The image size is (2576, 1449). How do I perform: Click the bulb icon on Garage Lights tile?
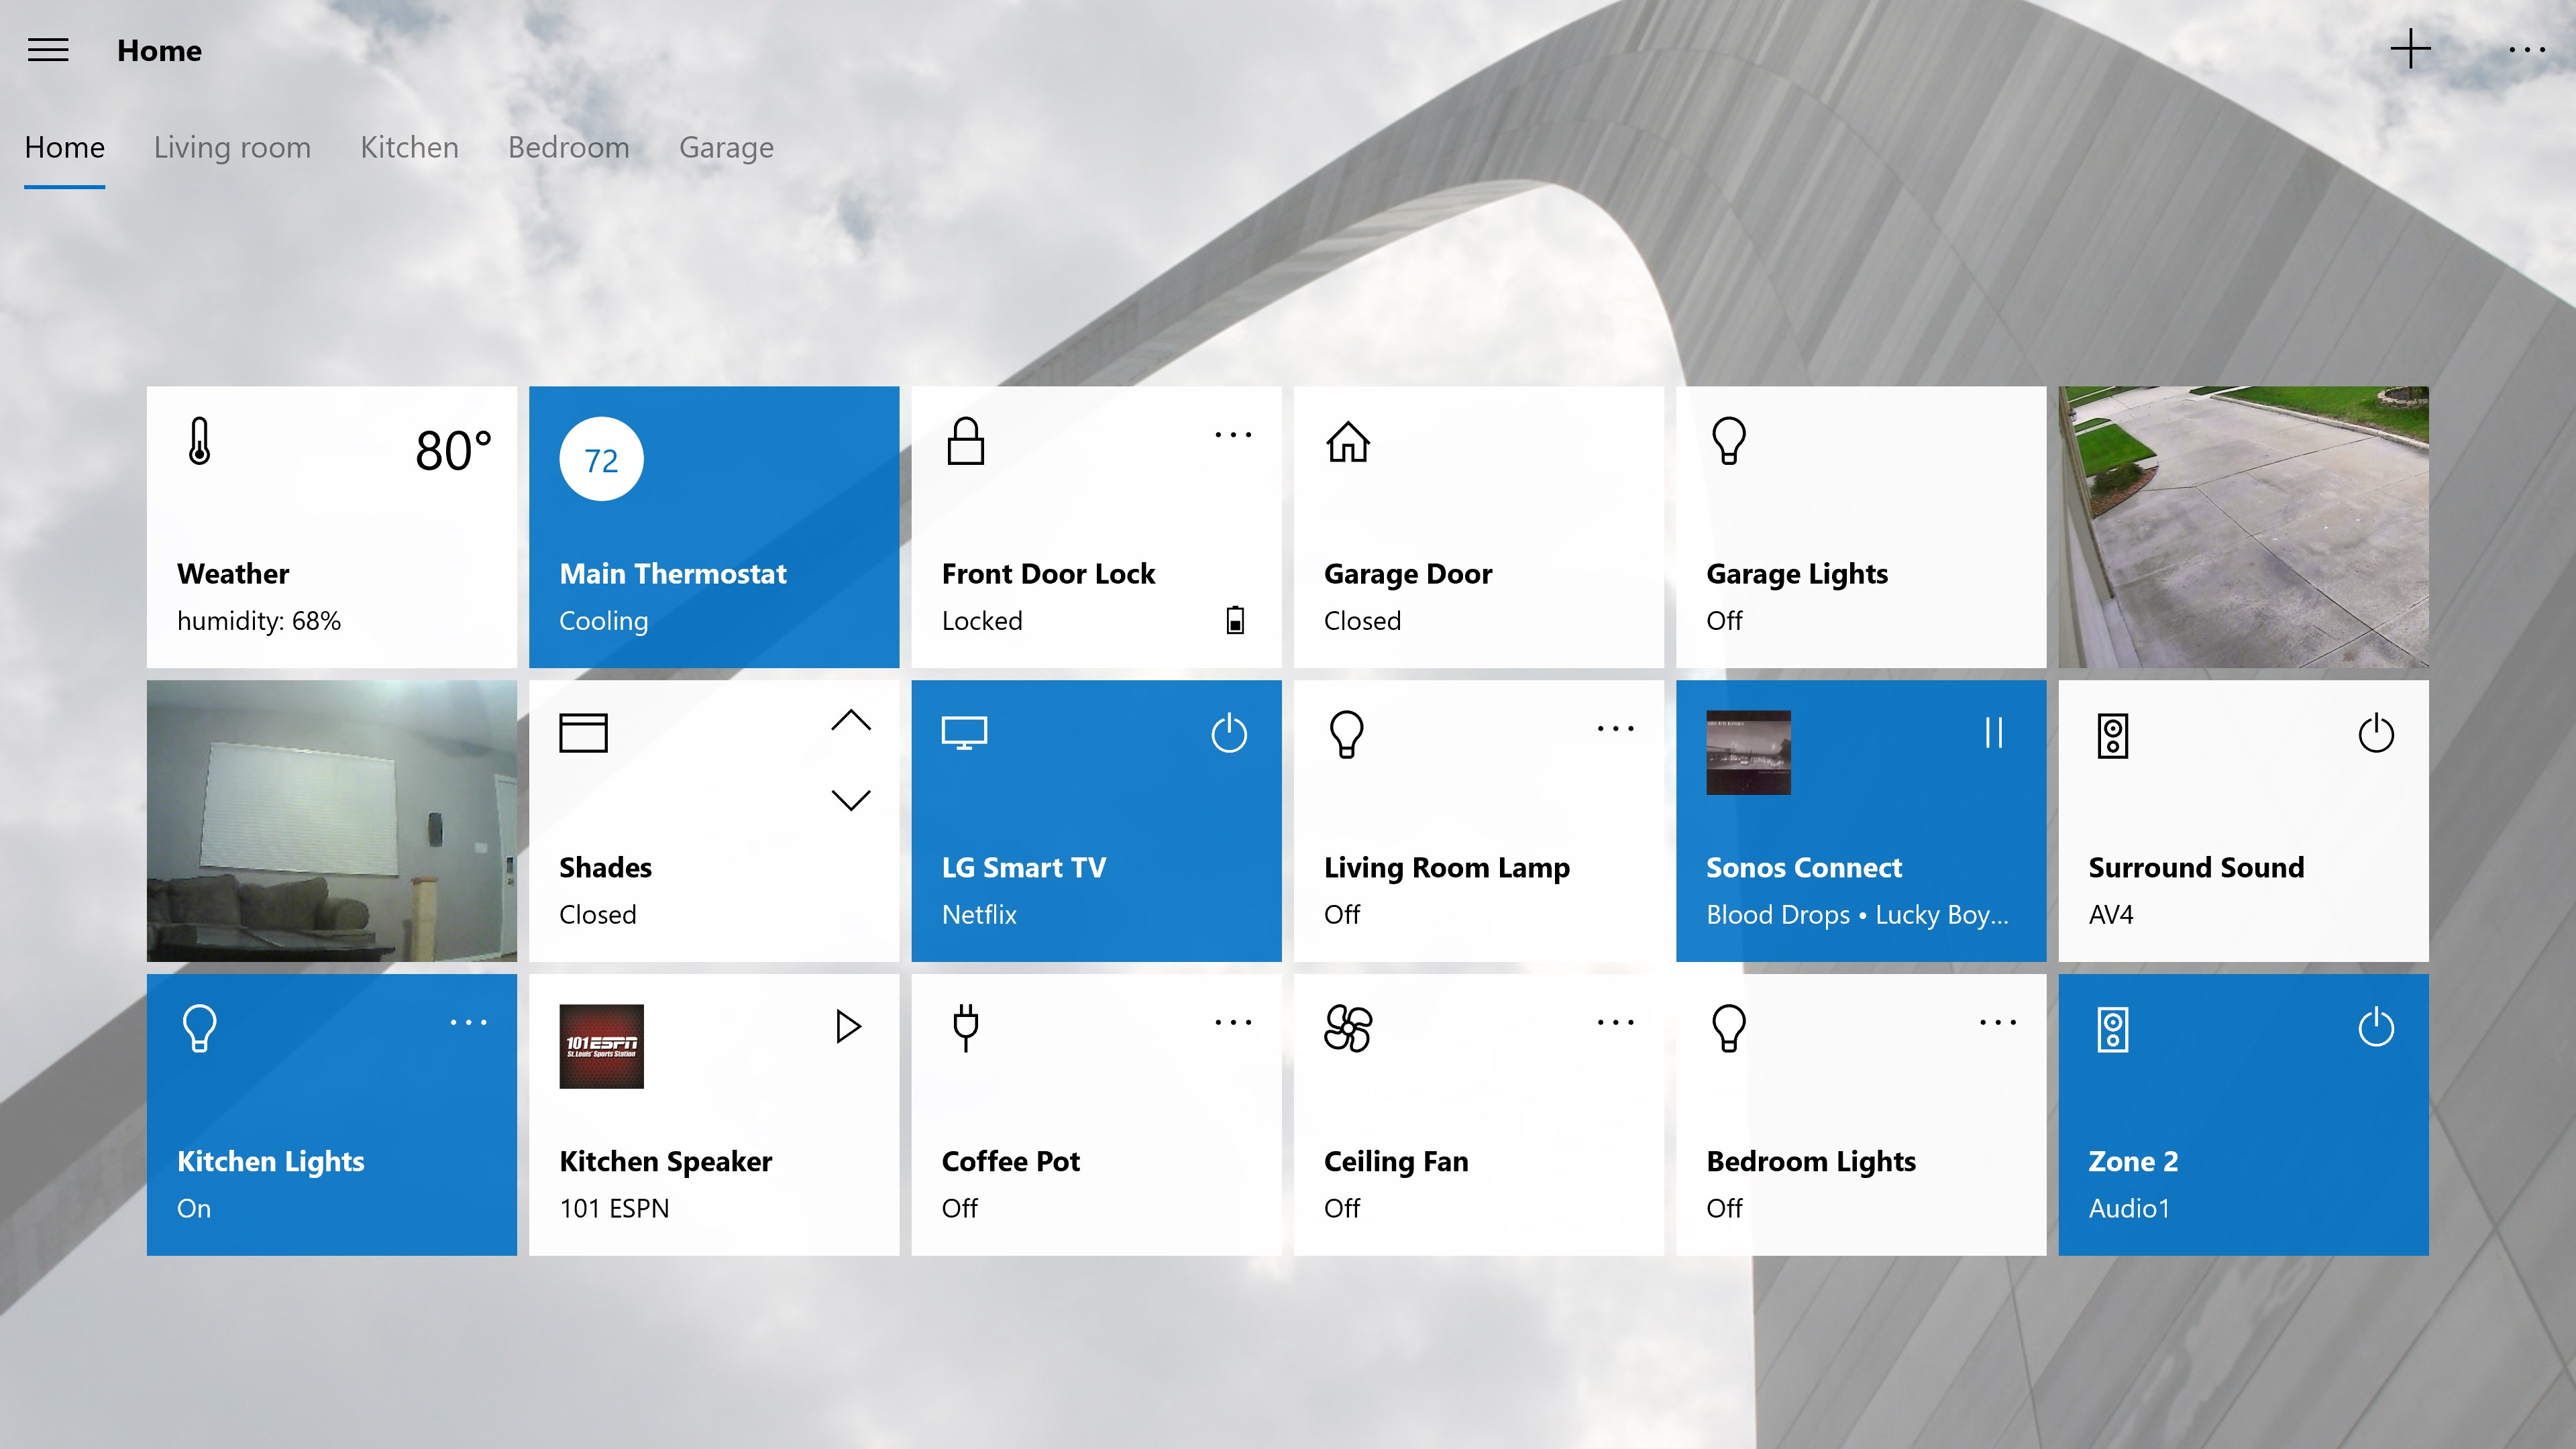point(1729,441)
